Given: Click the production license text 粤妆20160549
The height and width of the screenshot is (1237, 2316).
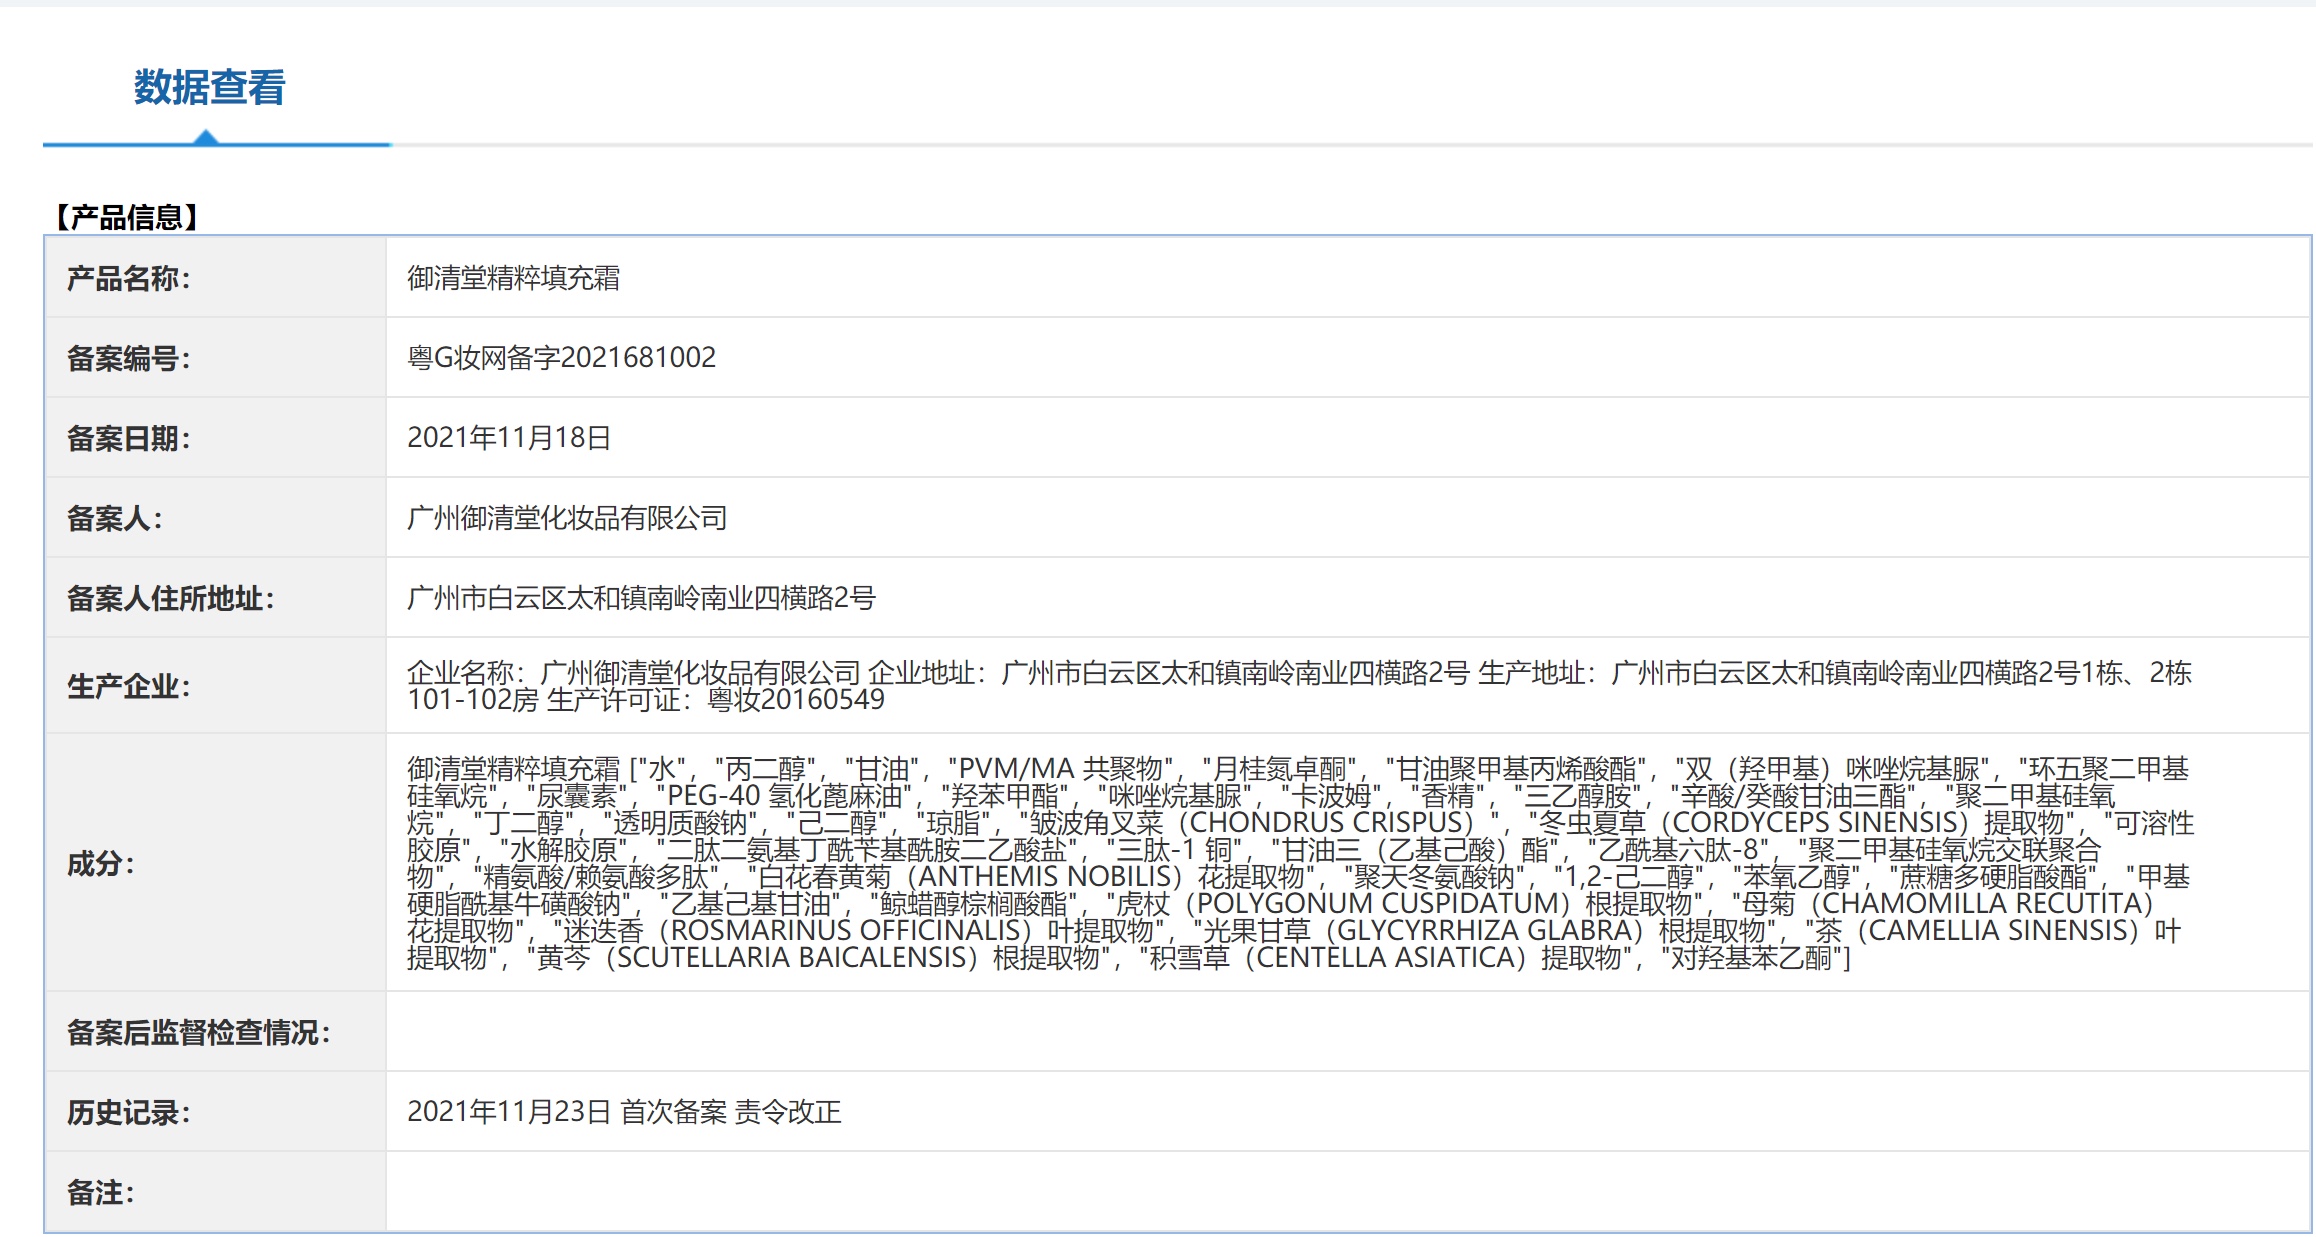Looking at the screenshot, I should 795,700.
